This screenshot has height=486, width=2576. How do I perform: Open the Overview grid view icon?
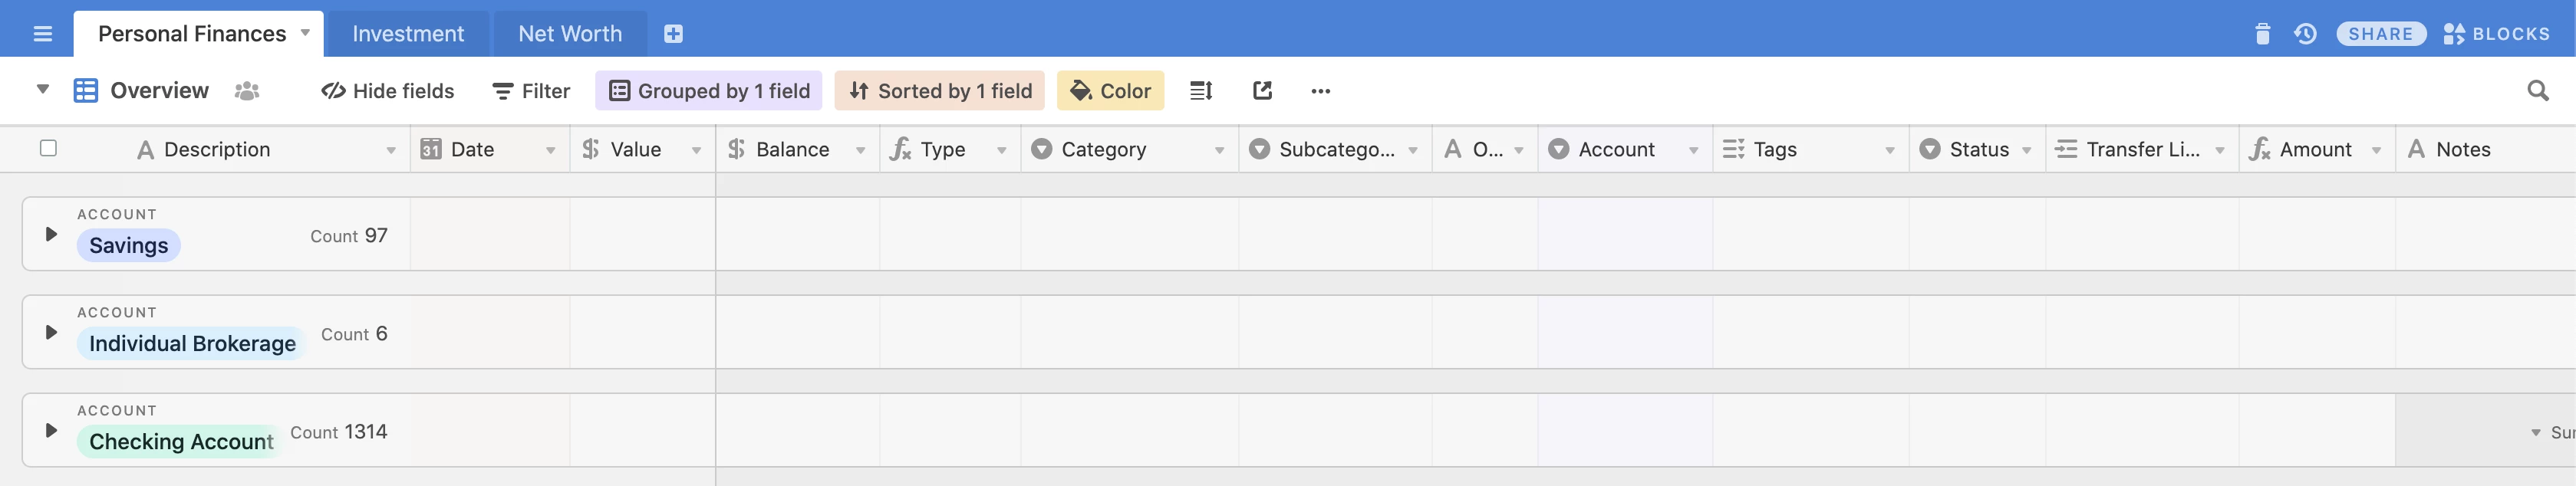86,91
